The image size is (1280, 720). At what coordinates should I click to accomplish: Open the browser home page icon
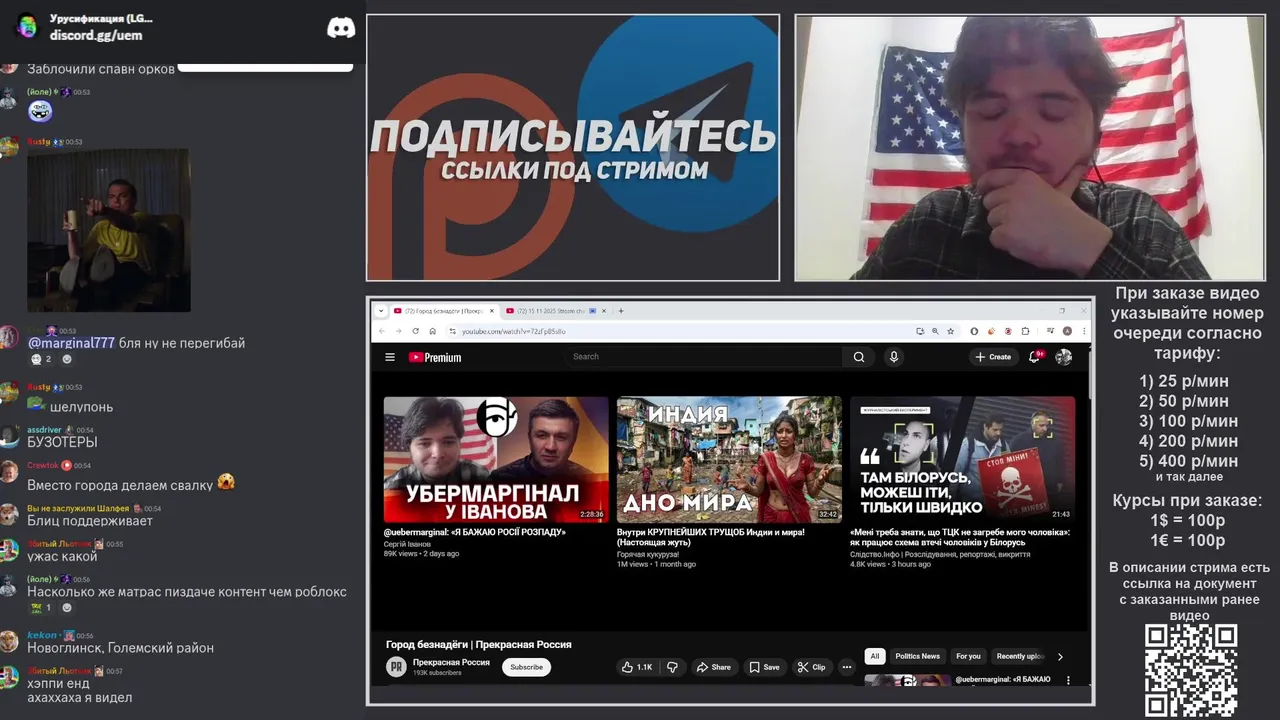click(432, 331)
